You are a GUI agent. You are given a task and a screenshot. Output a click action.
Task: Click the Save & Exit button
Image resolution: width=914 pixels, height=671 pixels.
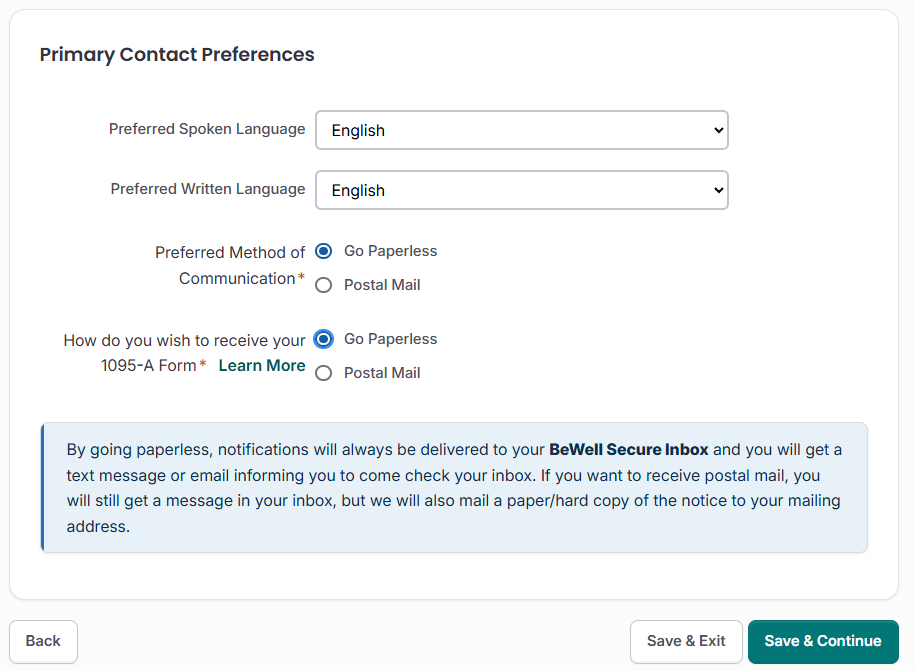click(686, 641)
